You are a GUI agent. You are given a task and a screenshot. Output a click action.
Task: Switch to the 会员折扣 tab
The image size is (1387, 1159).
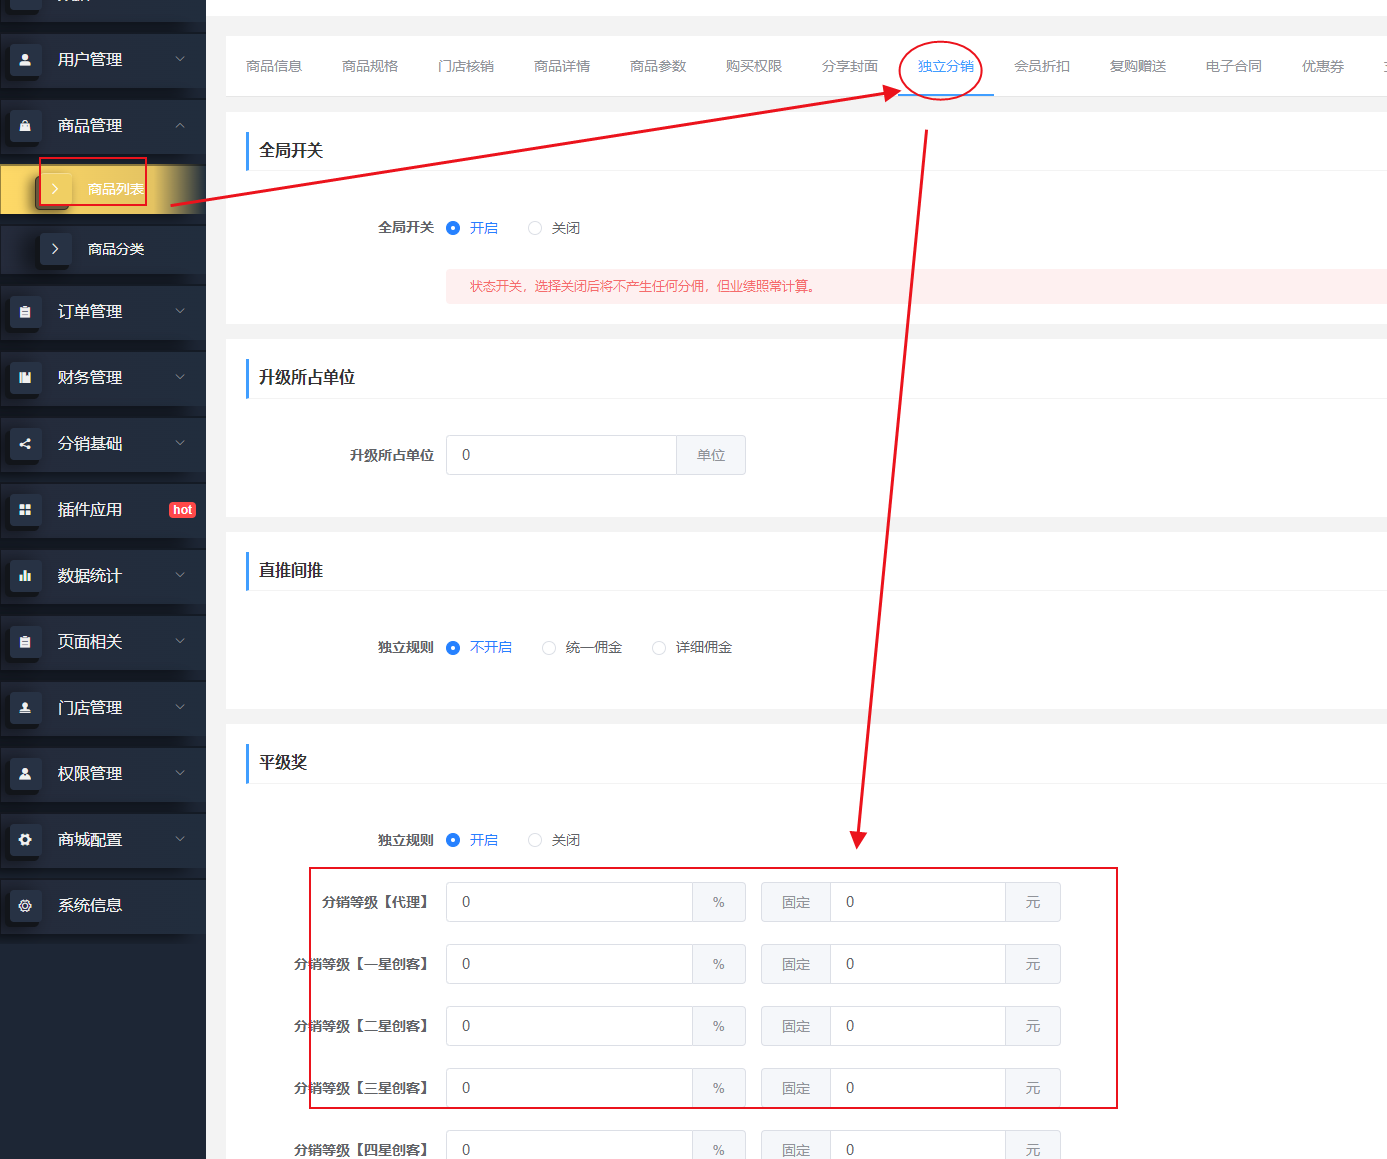point(1041,66)
